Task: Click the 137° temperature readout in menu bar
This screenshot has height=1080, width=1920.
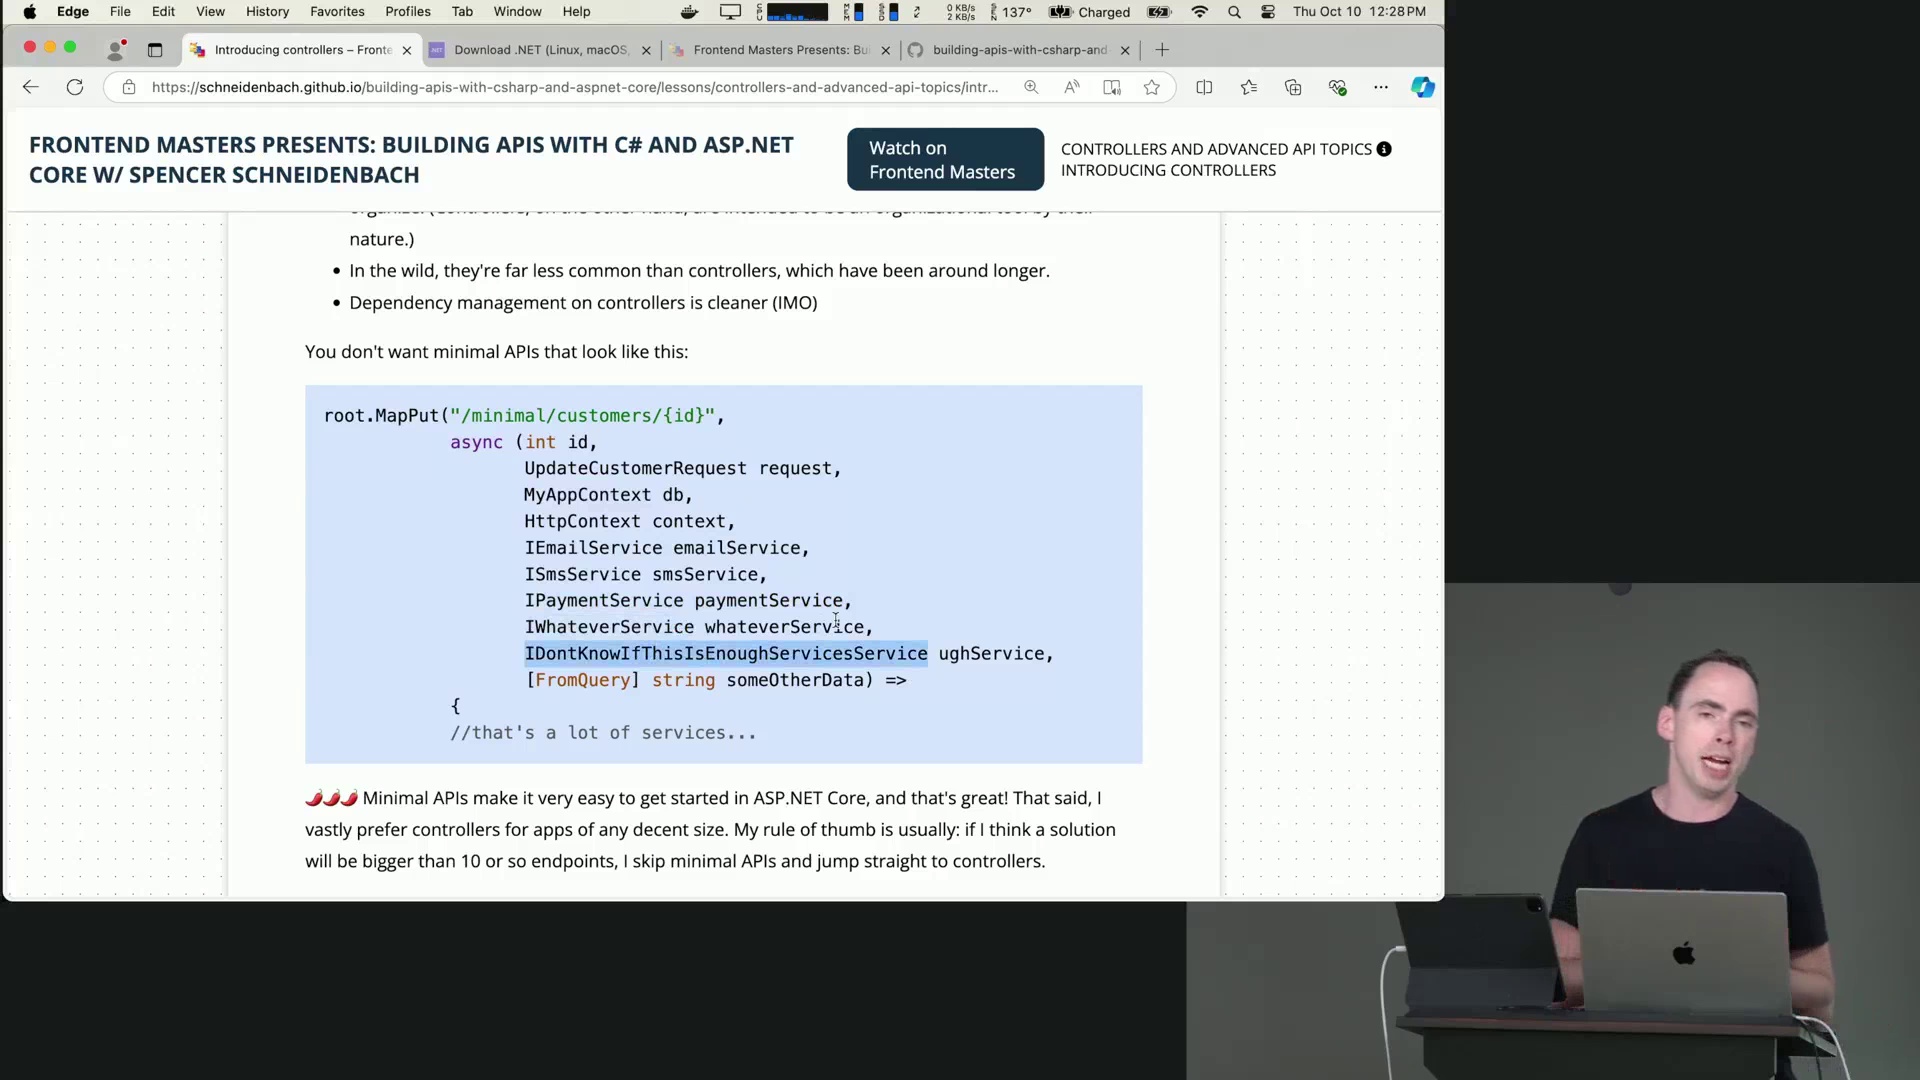Action: click(x=1016, y=12)
